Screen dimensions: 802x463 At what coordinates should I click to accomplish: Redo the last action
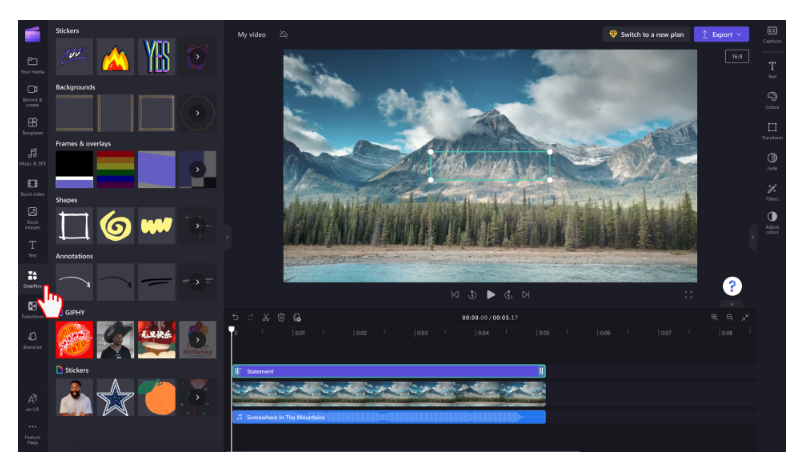tap(251, 318)
